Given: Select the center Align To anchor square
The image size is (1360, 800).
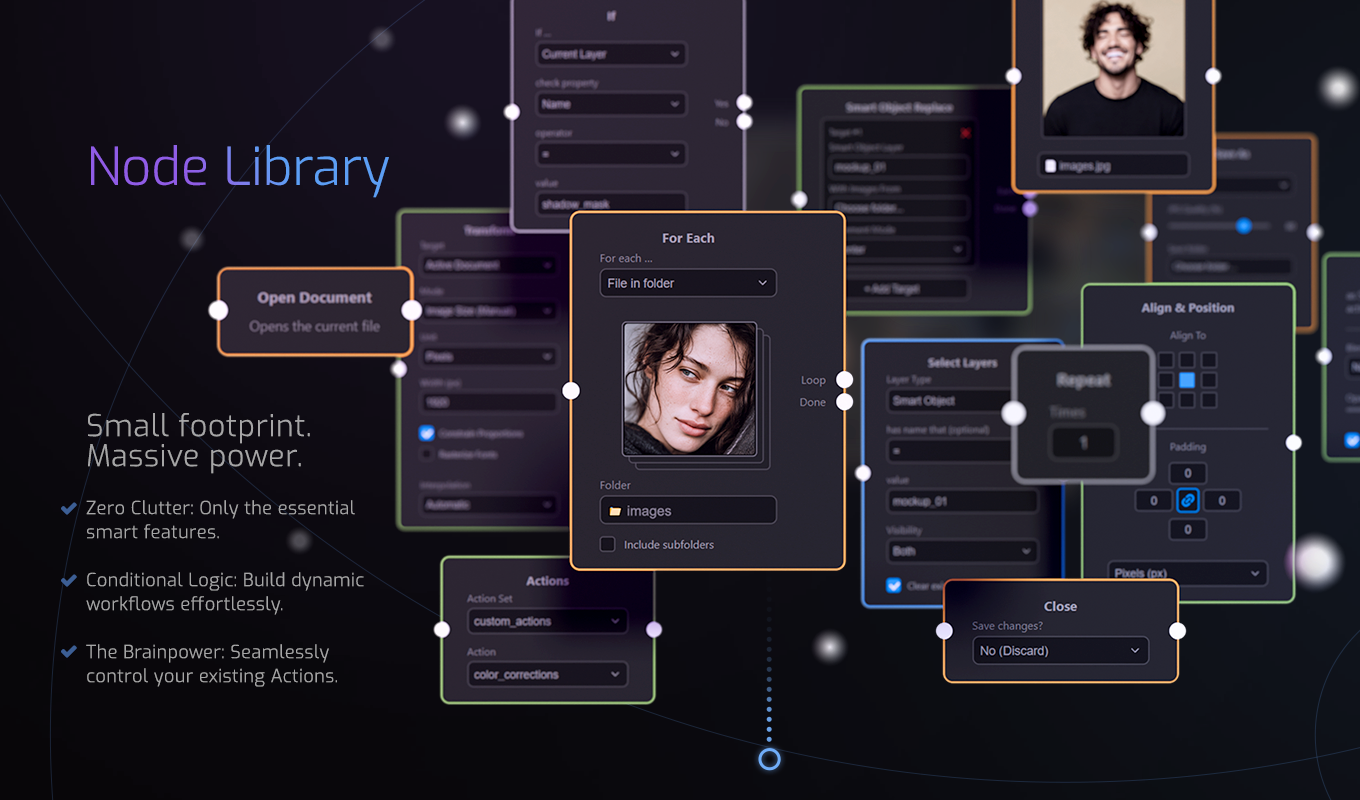Looking at the screenshot, I should pyautogui.click(x=1187, y=380).
